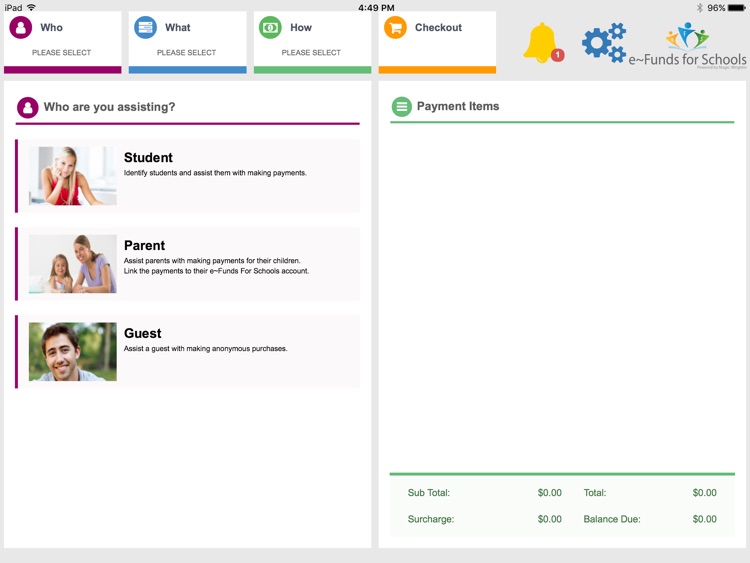Click the blue What list icon

click(145, 28)
